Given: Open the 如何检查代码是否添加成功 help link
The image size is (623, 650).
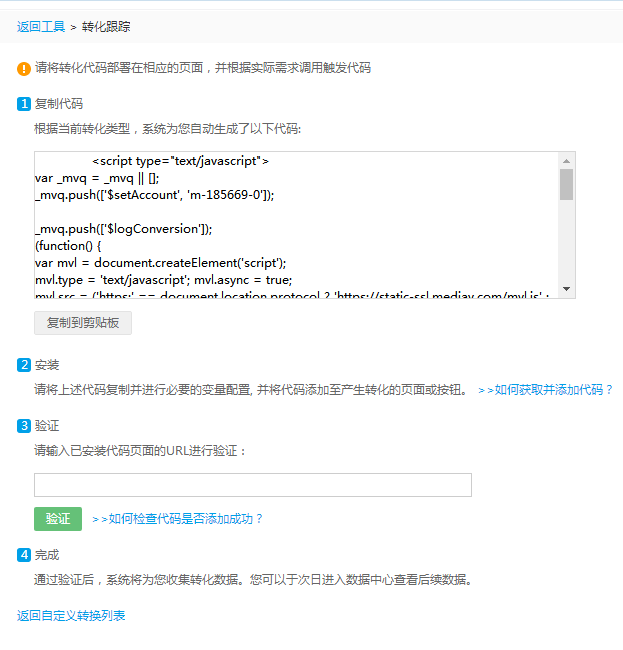Looking at the screenshot, I should (177, 519).
